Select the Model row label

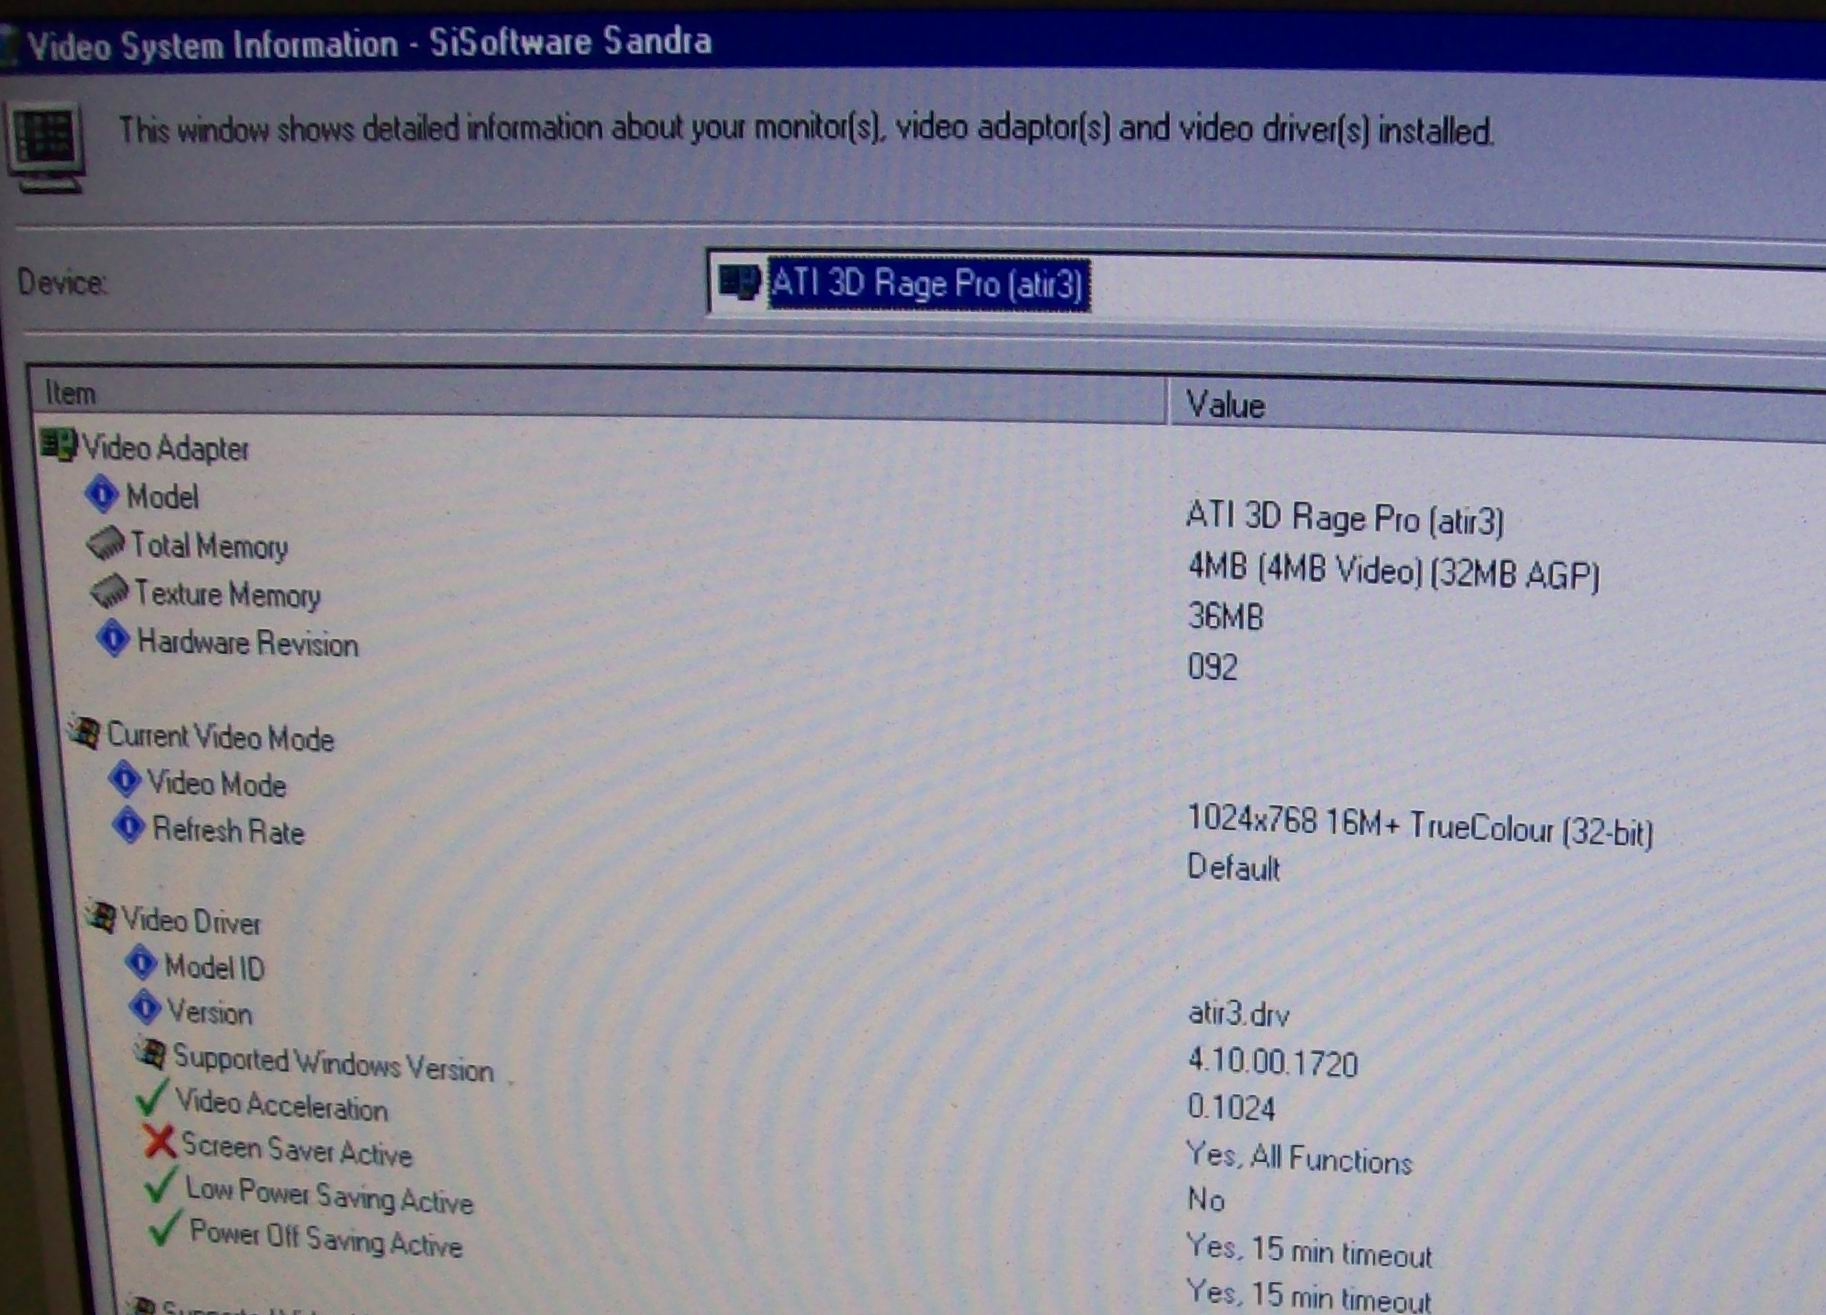coord(163,496)
